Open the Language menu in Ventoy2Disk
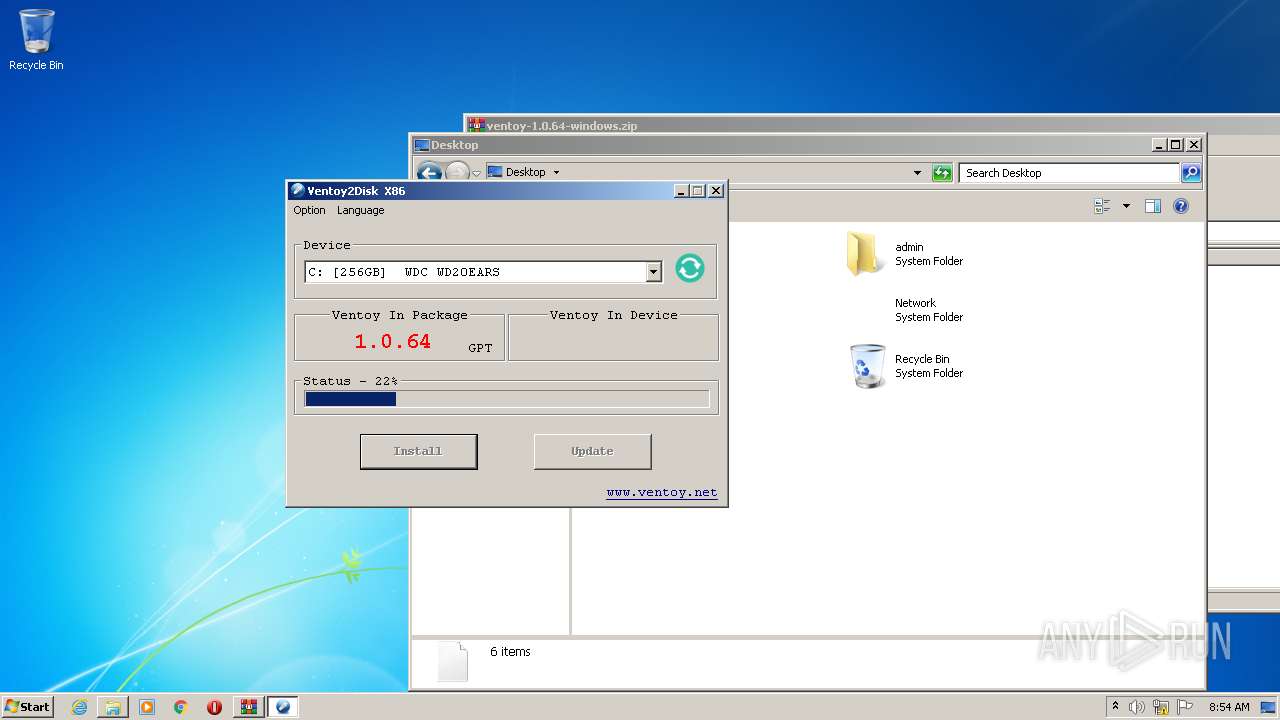Image resolution: width=1280 pixels, height=720 pixels. (x=360, y=210)
